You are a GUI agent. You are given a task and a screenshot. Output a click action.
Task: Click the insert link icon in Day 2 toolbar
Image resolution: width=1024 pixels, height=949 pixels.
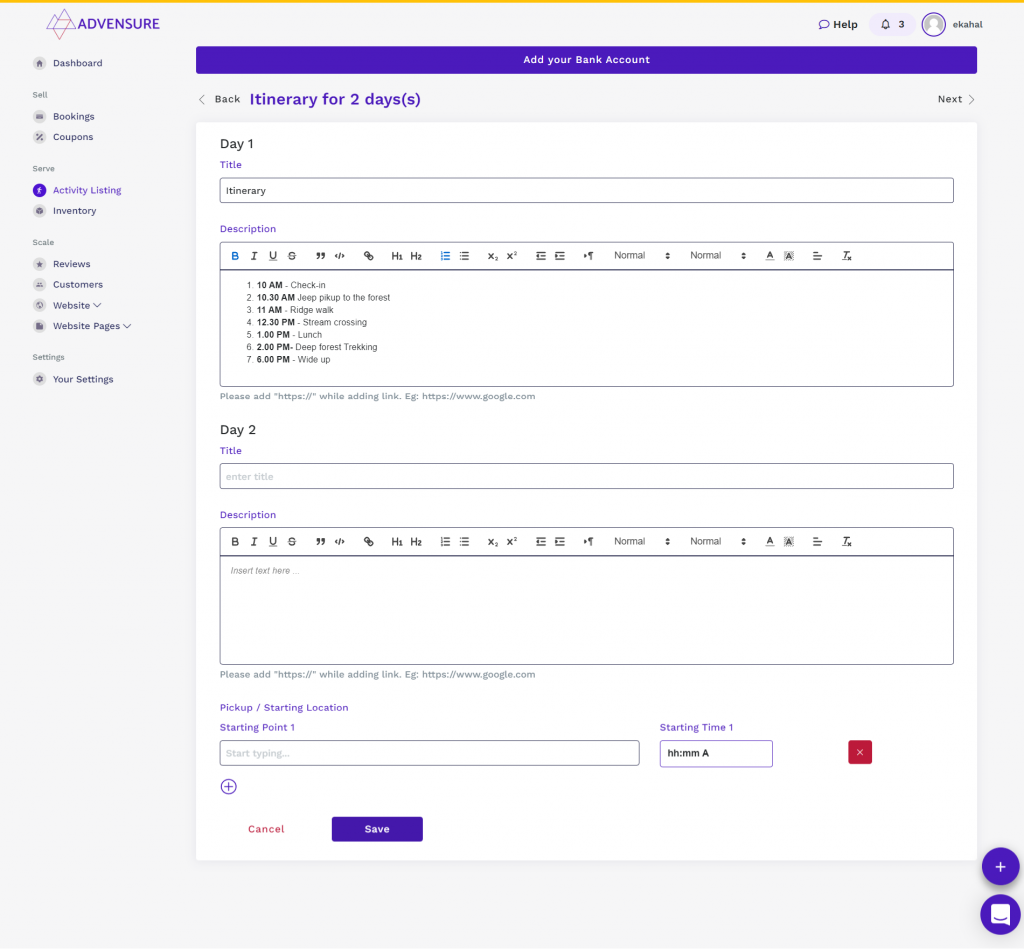click(368, 541)
